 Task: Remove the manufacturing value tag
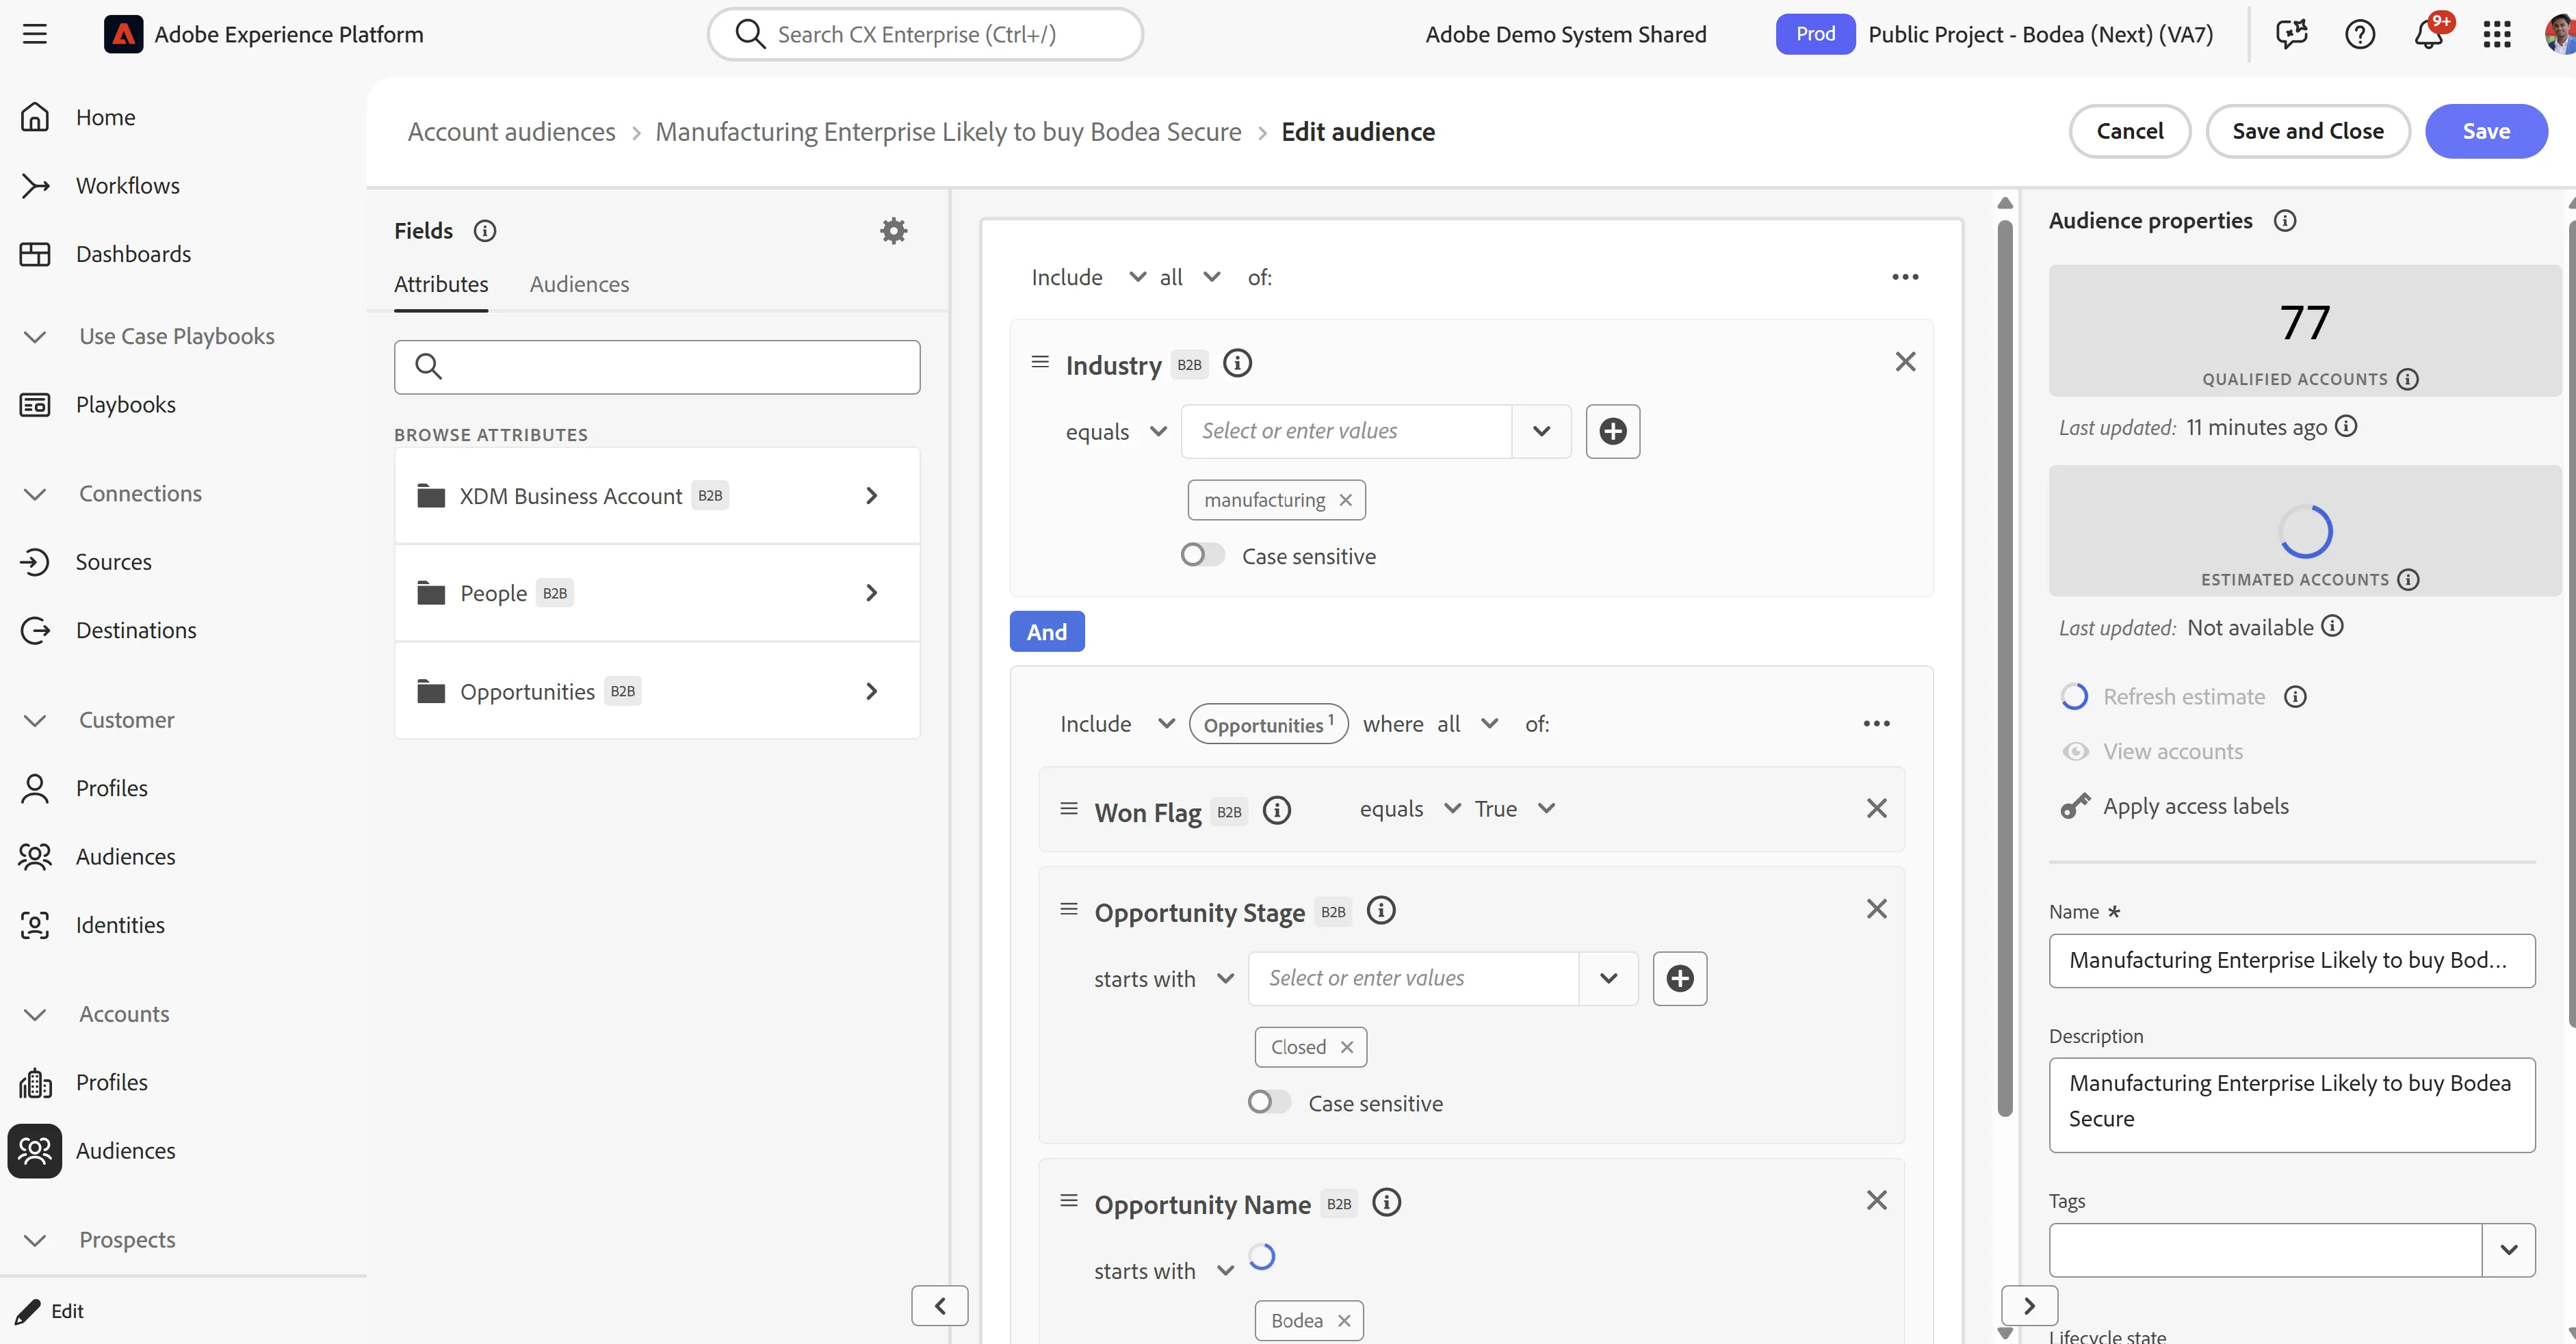pyautogui.click(x=1345, y=500)
